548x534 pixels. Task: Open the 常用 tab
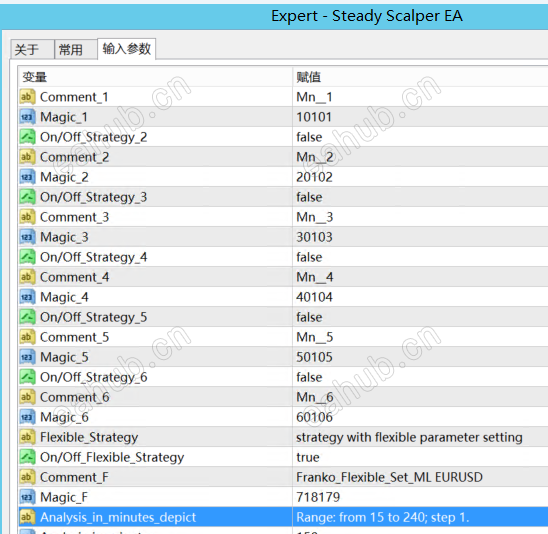pyautogui.click(x=75, y=49)
